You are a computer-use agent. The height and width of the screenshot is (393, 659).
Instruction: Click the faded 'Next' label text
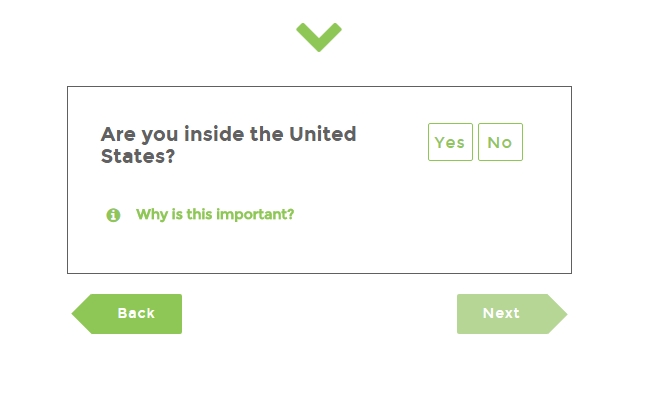pos(501,313)
